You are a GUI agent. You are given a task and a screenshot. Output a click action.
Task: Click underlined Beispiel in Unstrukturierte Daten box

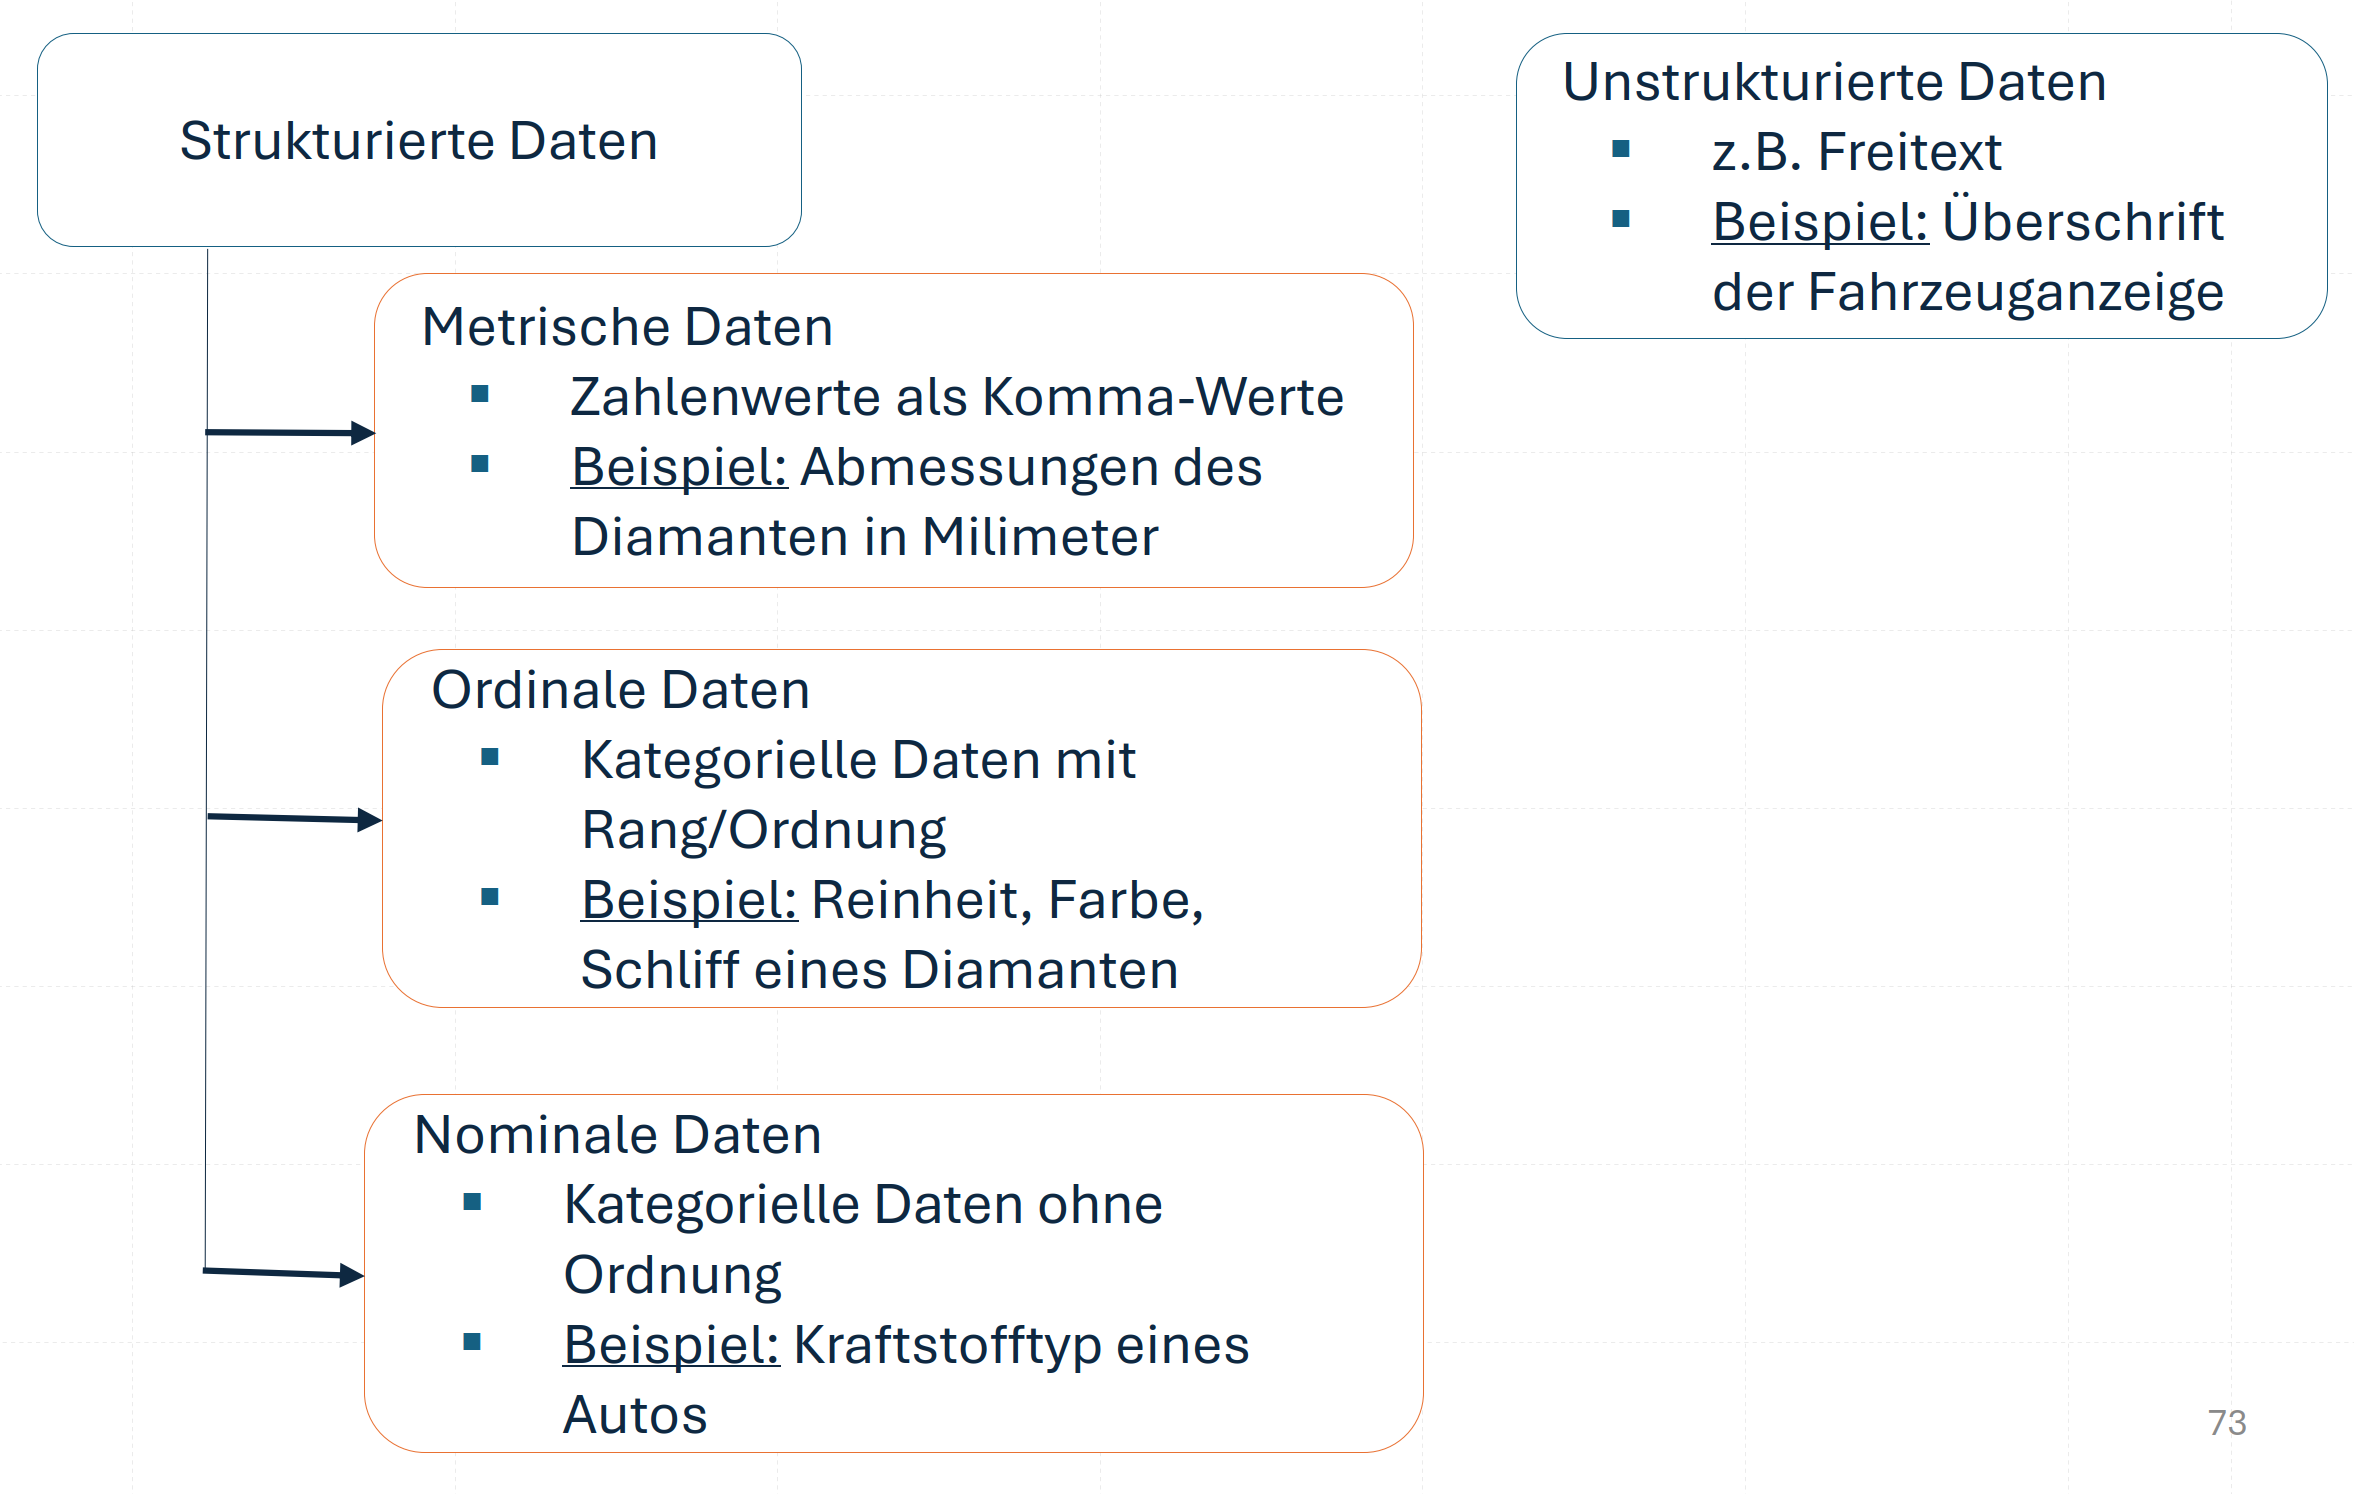coord(1820,223)
